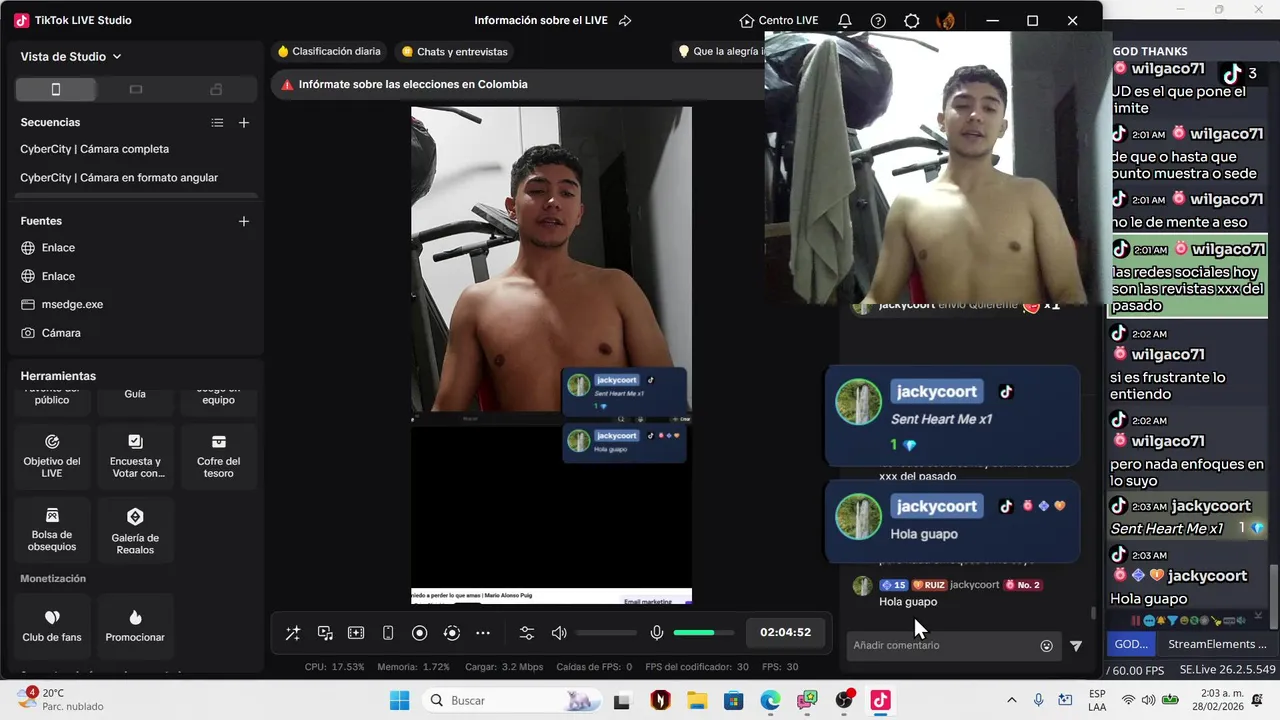The height and width of the screenshot is (720, 1280).
Task: Open the media and music tool
Action: pyautogui.click(x=325, y=633)
